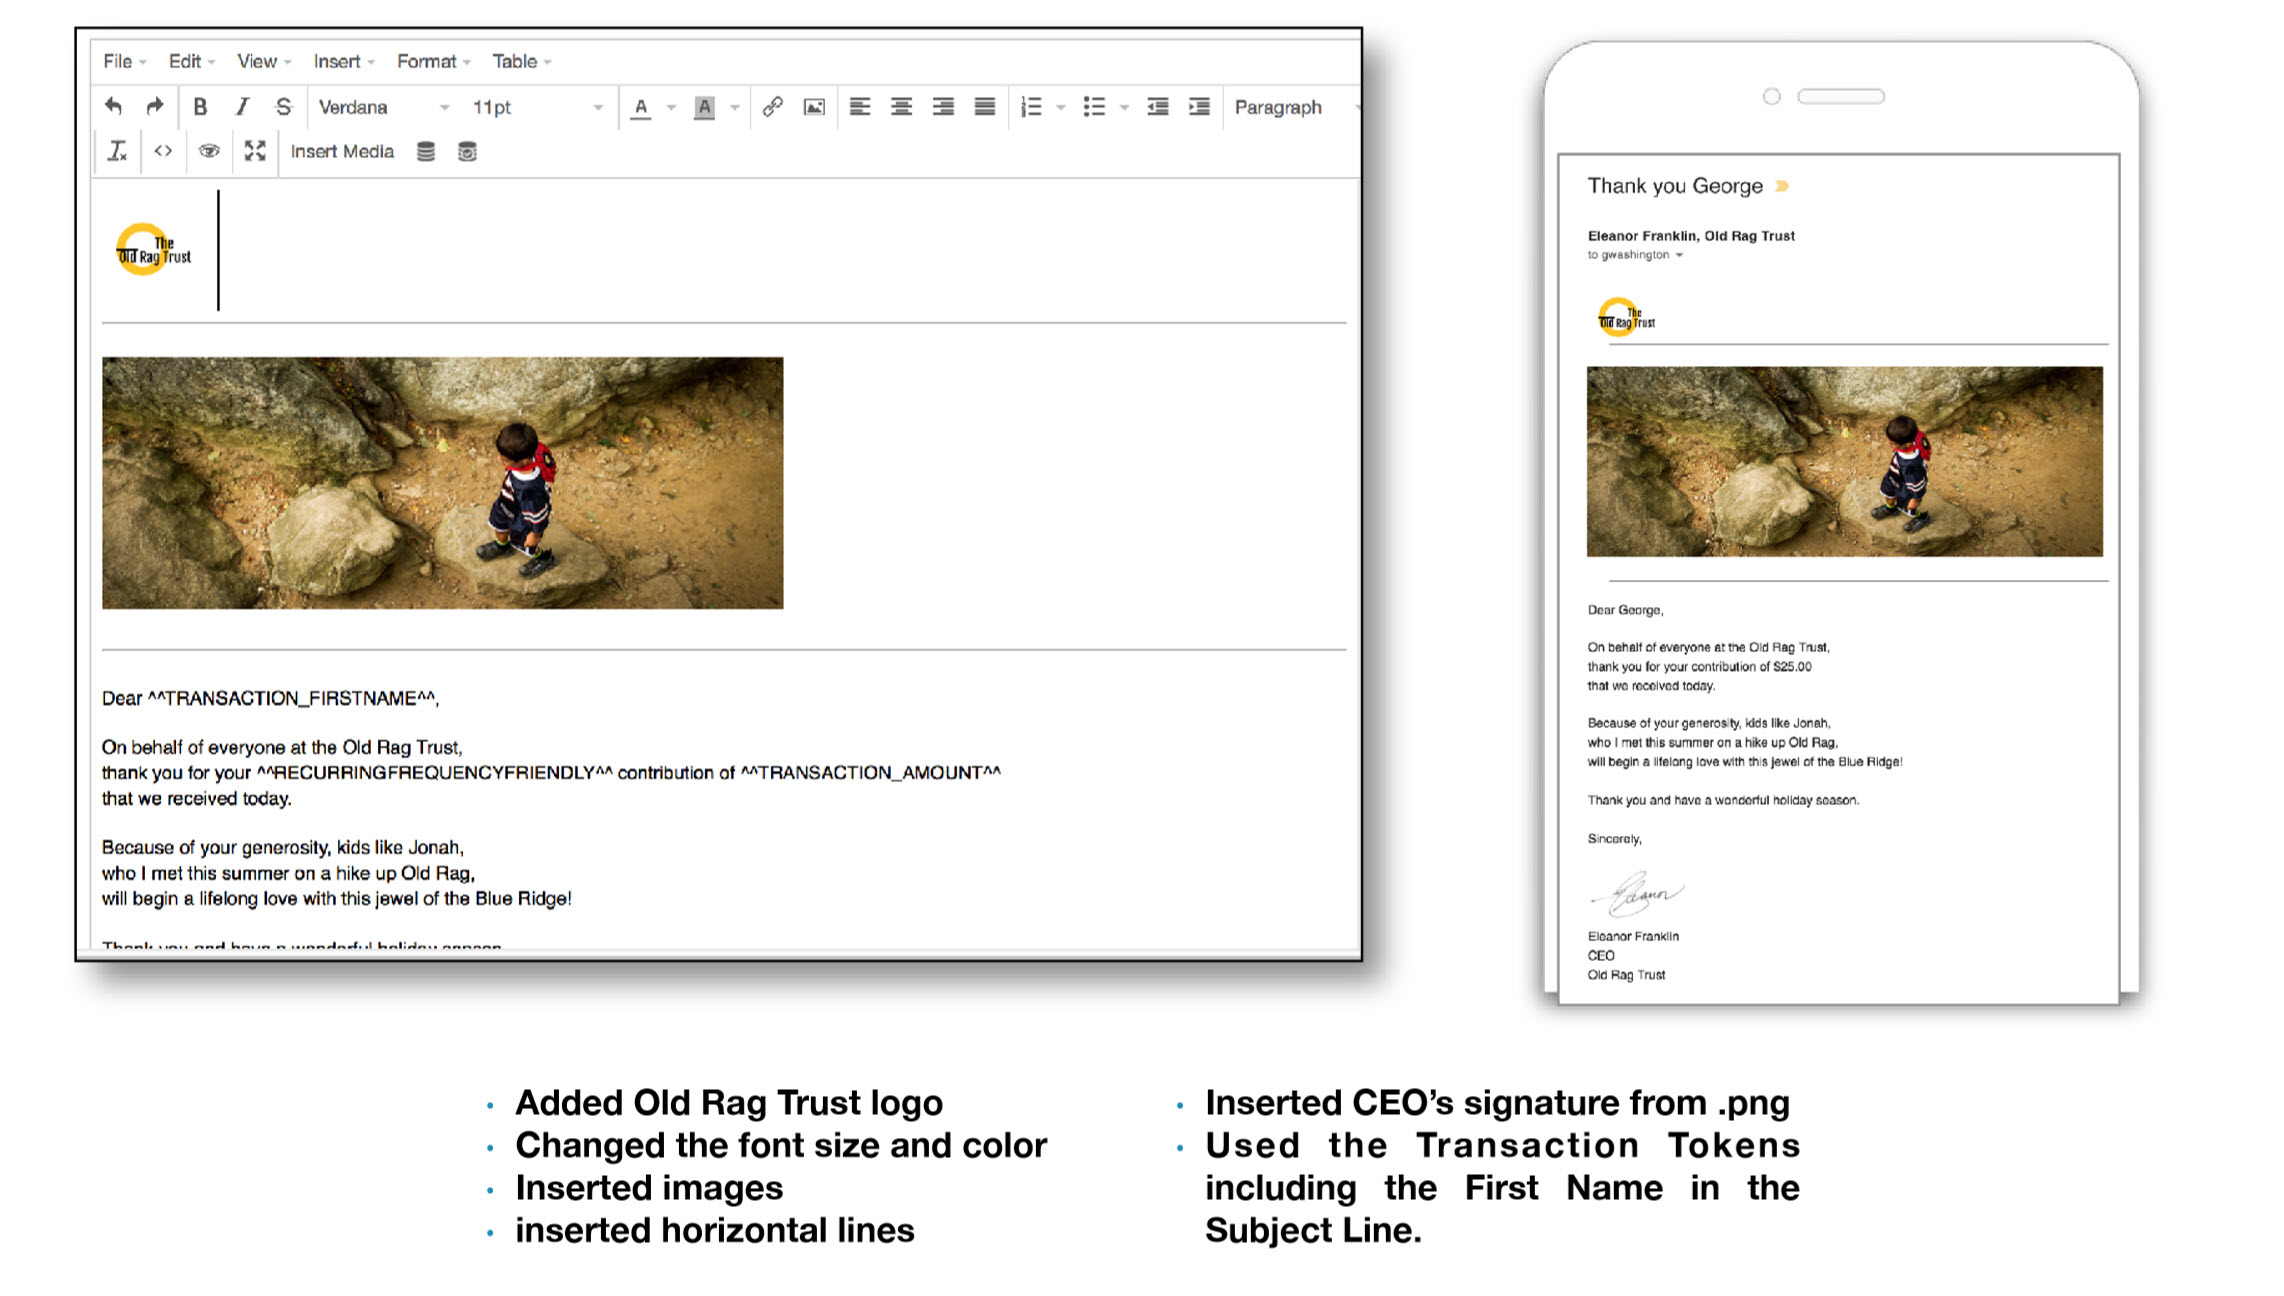
Task: Click the CEO signature image in phone preview
Action: point(1637,894)
